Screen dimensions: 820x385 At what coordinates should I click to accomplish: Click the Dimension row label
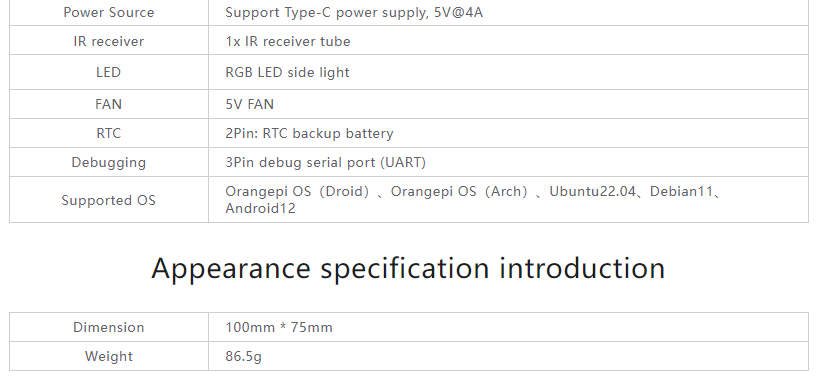click(109, 327)
